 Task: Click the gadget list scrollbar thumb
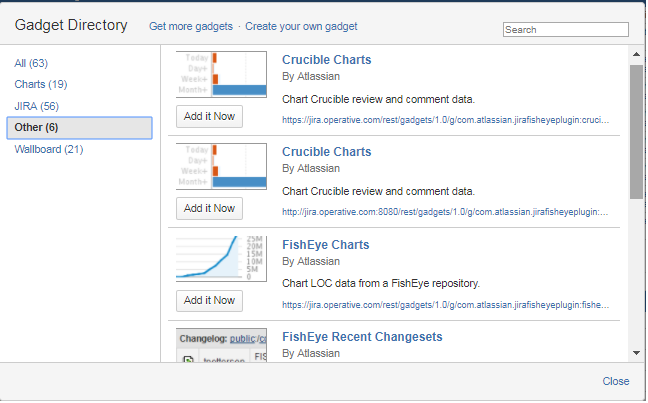click(x=636, y=132)
